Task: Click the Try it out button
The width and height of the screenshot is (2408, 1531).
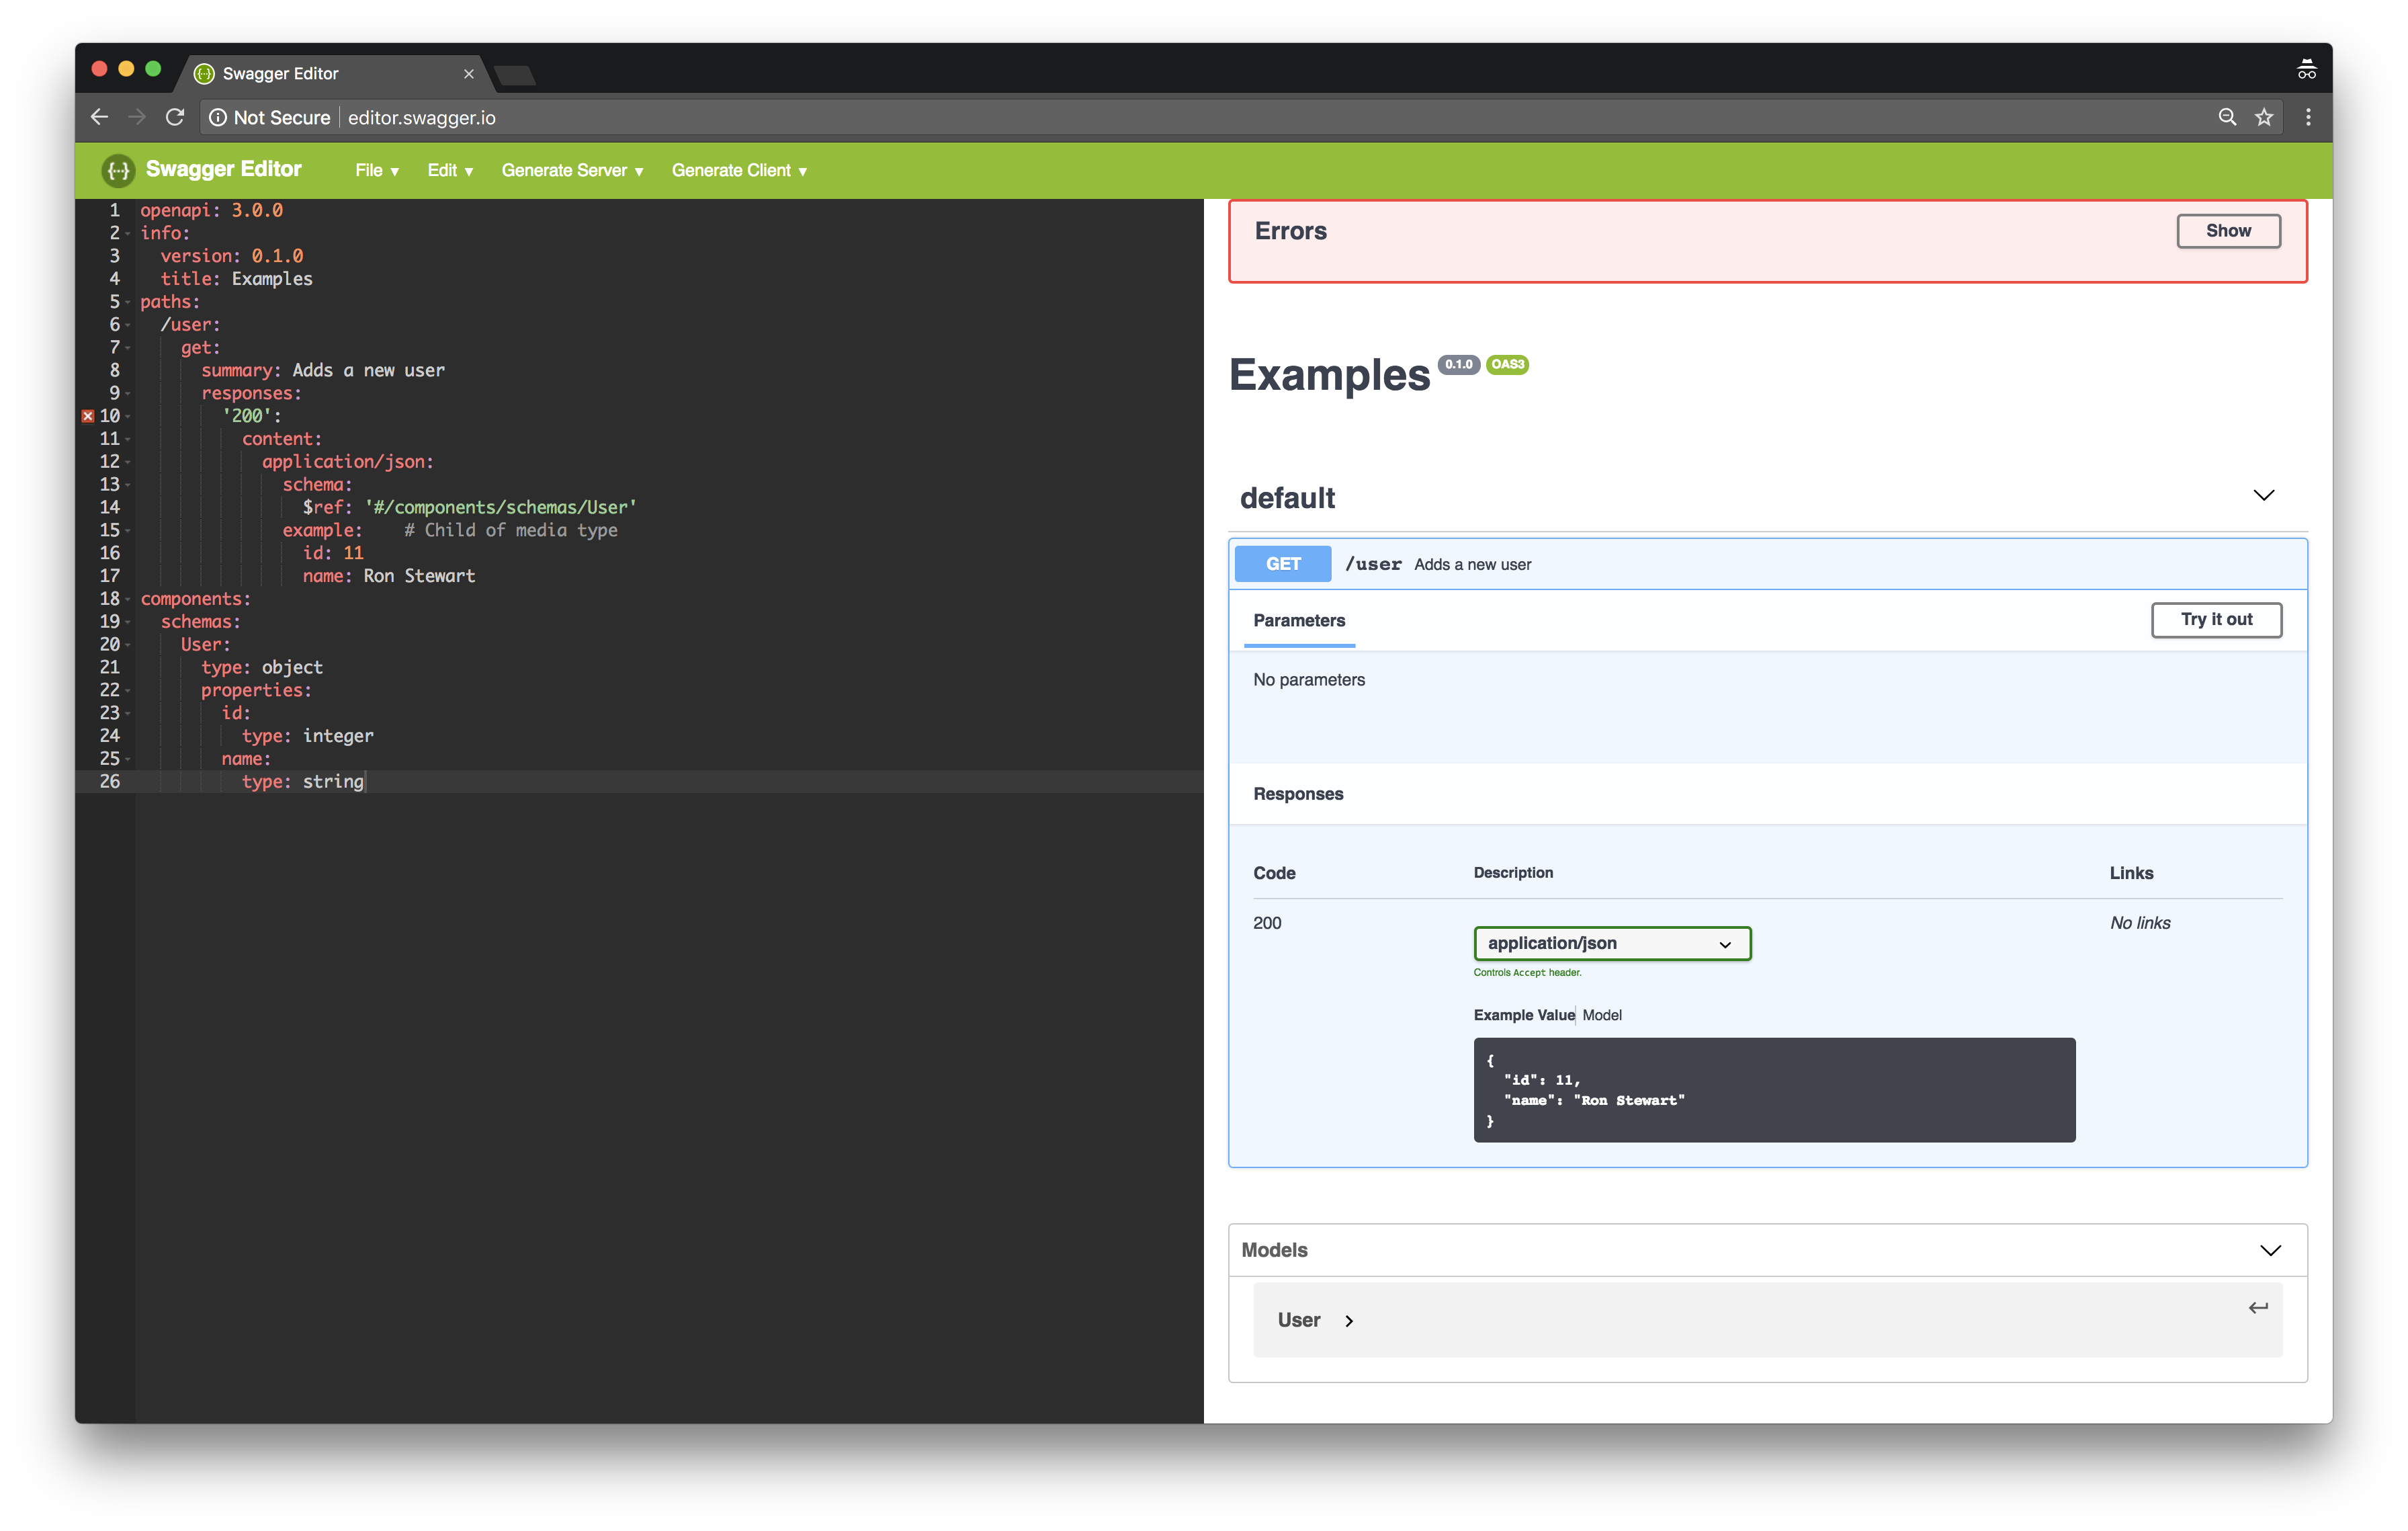Action: point(2216,619)
